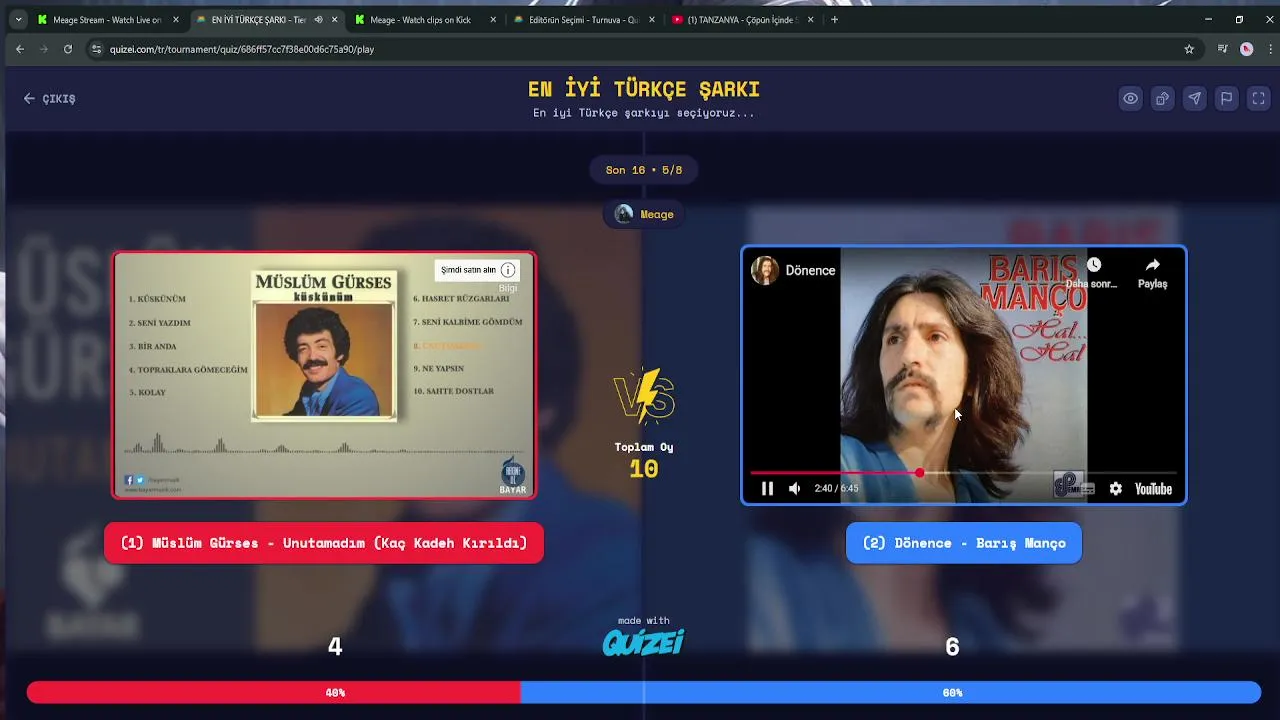Screen dimensions: 1280x720
Task: Click the Son 16 • 5/8 round indicator
Action: coord(644,170)
